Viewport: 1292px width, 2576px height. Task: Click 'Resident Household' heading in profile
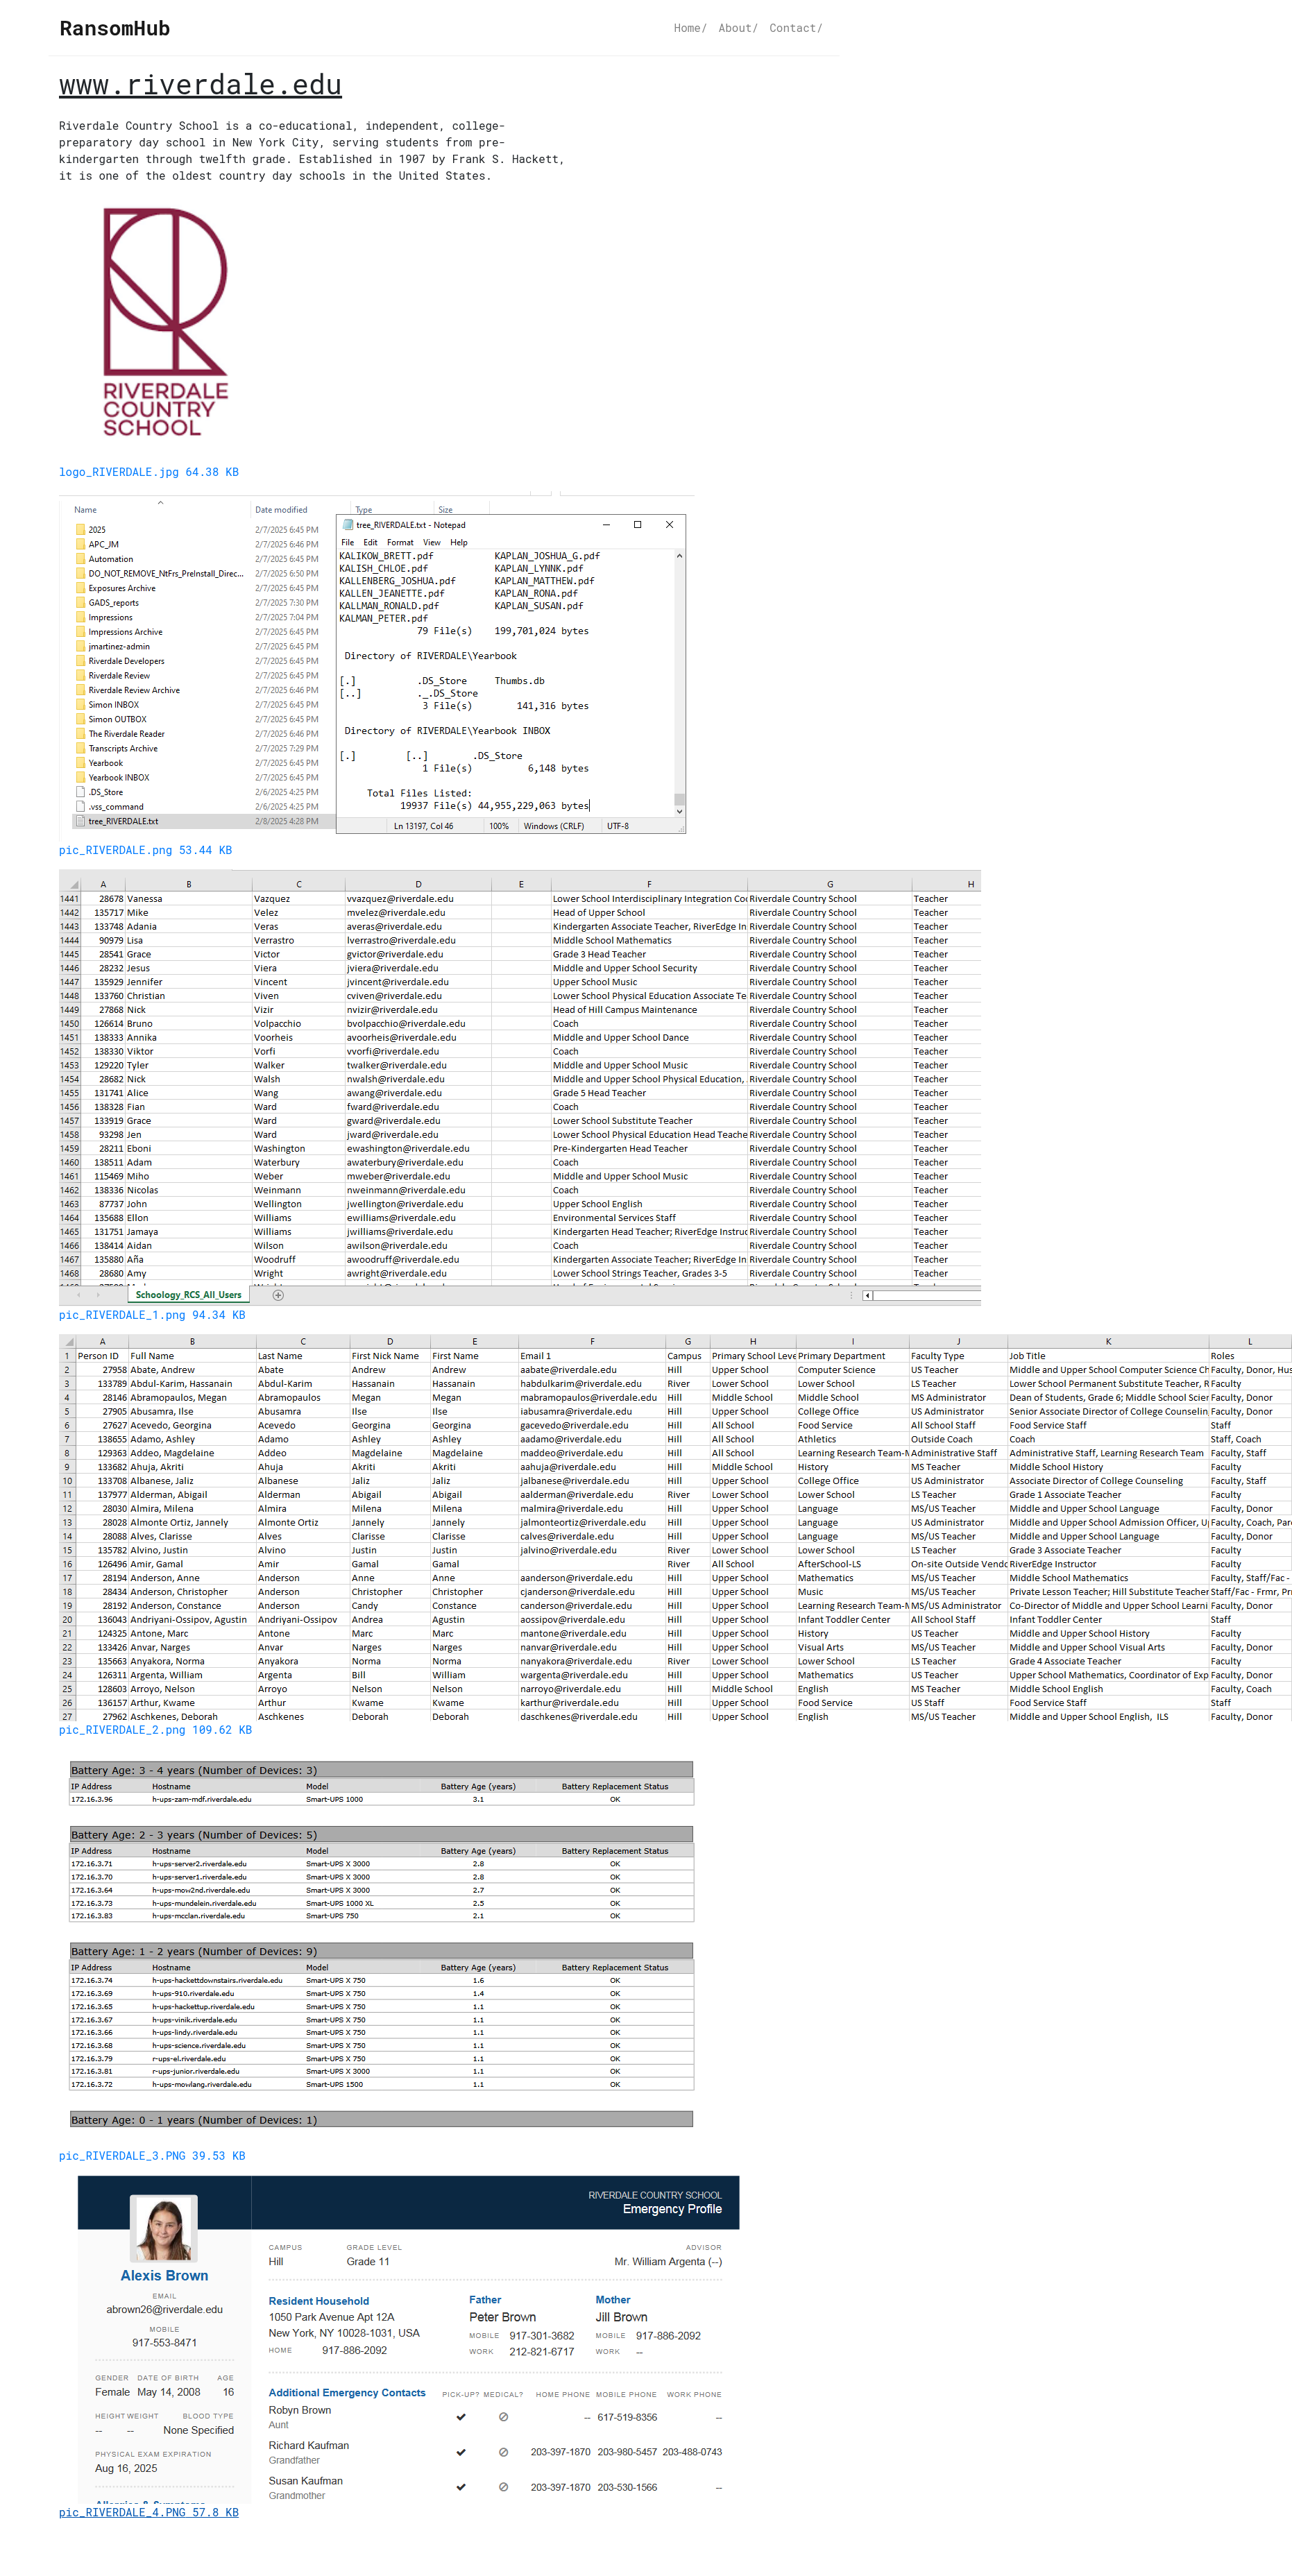(318, 2301)
